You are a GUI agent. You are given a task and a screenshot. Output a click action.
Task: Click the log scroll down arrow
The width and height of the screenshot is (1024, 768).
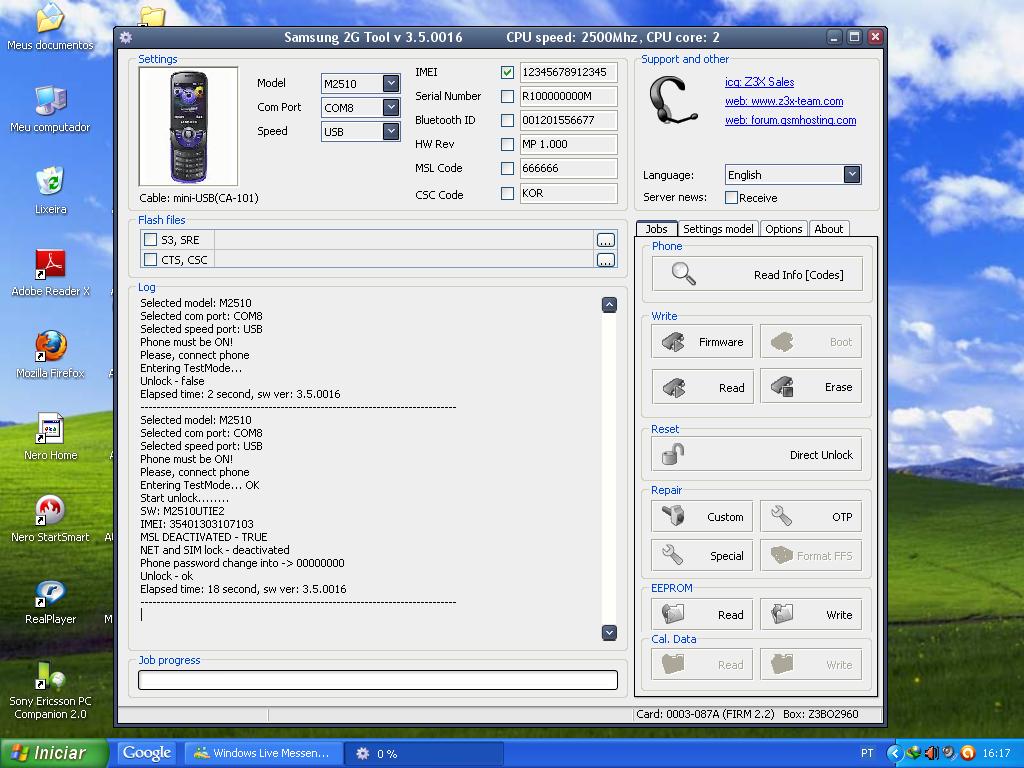(609, 632)
